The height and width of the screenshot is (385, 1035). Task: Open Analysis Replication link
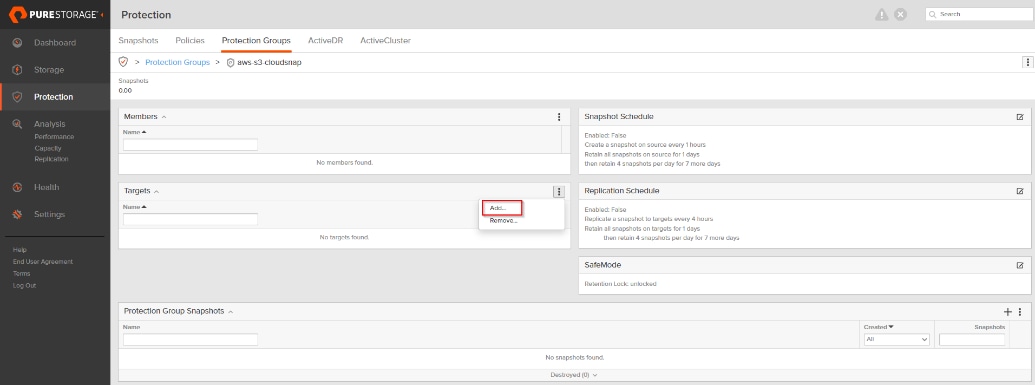point(51,159)
